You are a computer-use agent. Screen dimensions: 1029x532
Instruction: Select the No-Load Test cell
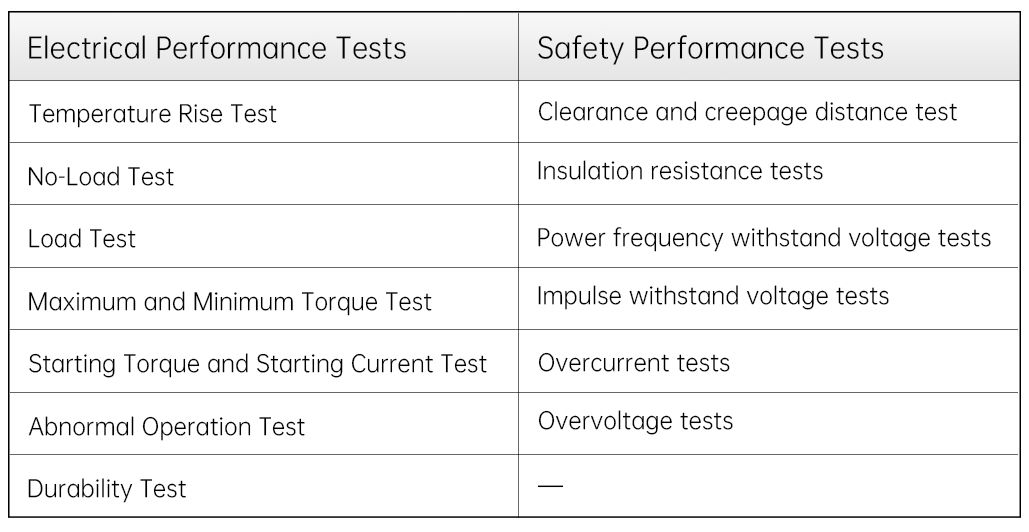pyautogui.click(x=101, y=177)
